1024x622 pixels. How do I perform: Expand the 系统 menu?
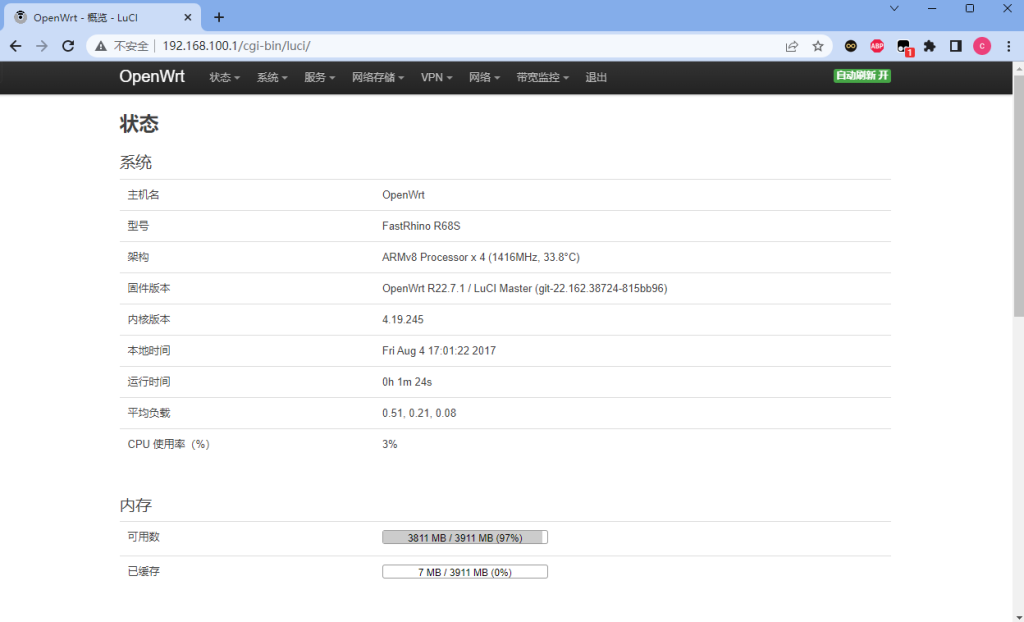click(272, 77)
